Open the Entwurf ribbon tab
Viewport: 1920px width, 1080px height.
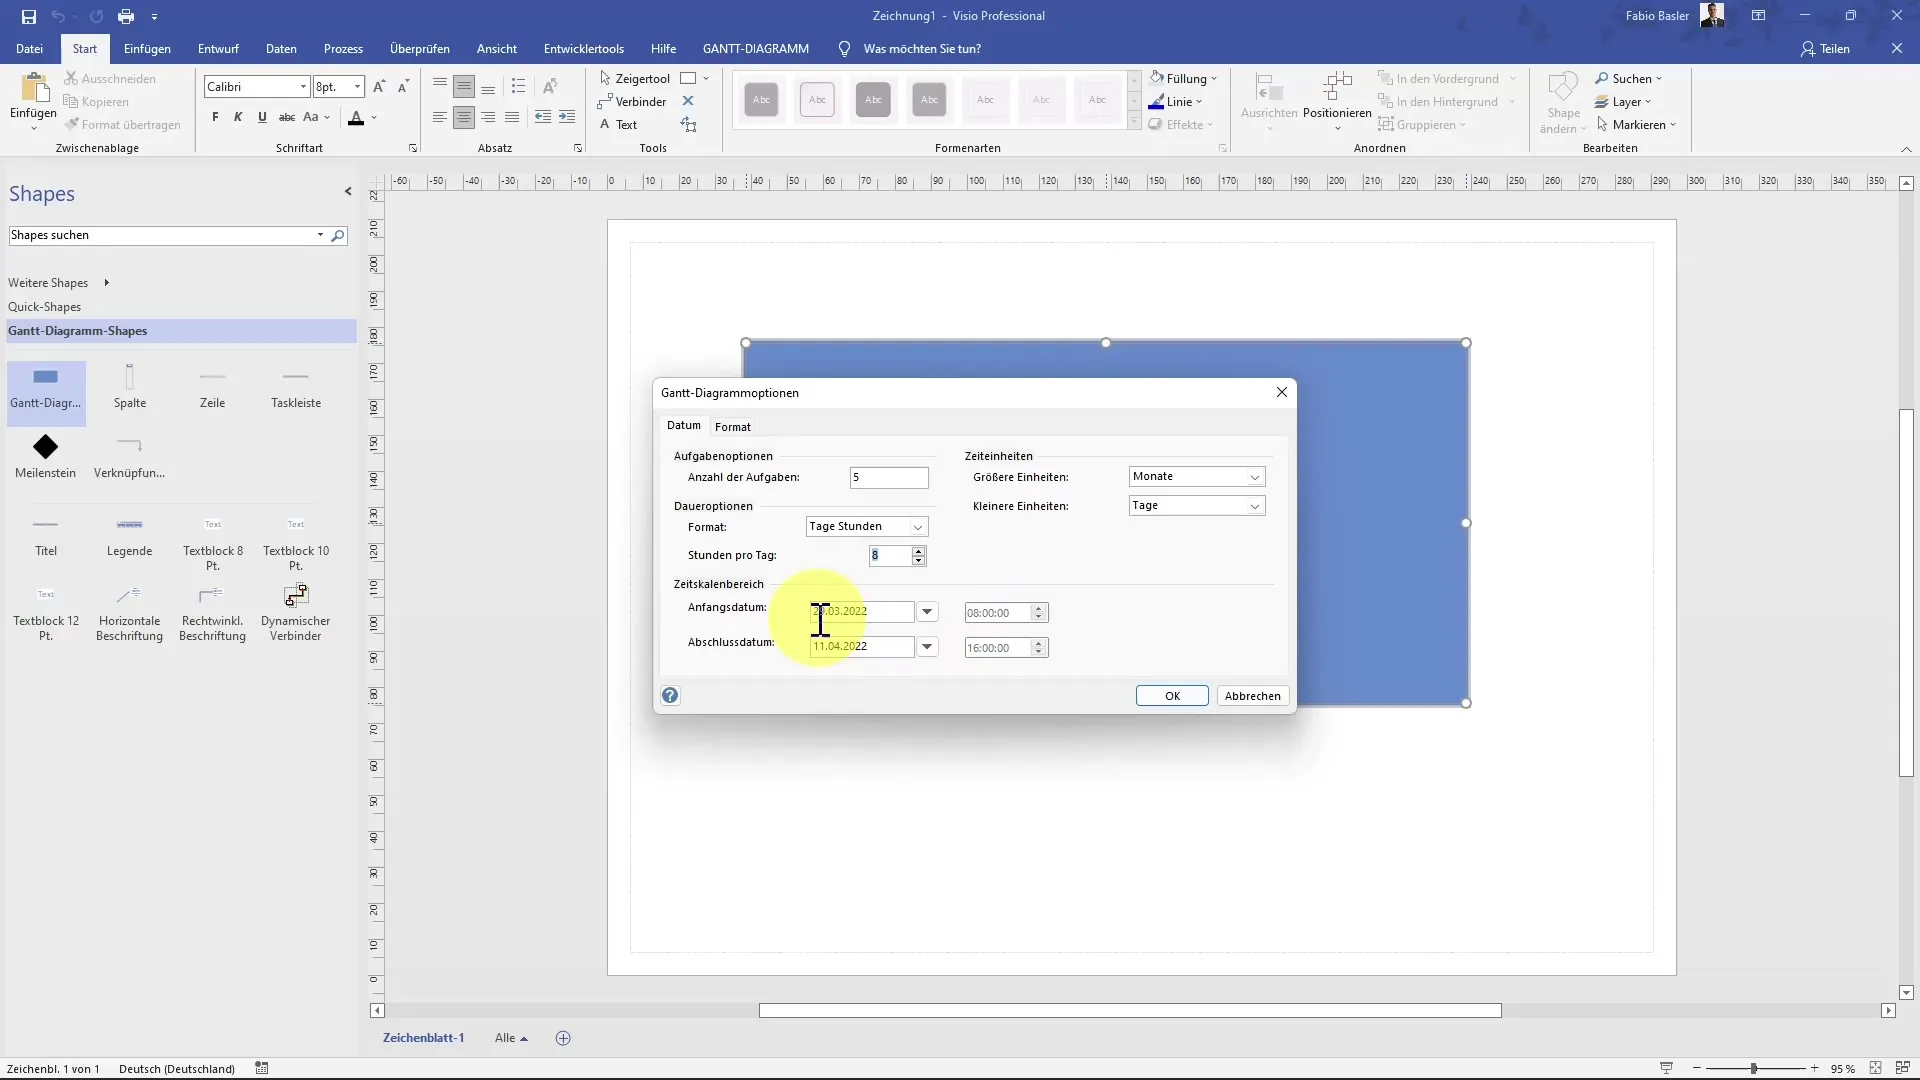tap(218, 48)
